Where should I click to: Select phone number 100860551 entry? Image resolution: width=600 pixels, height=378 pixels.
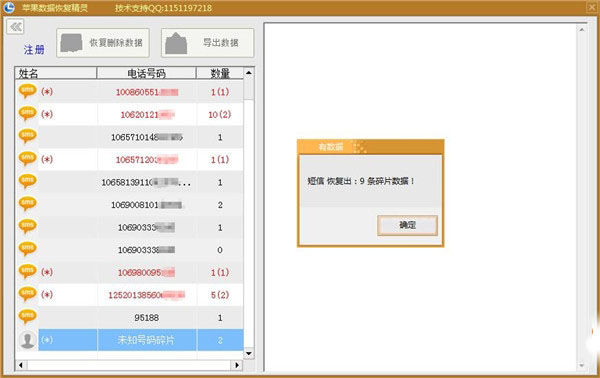point(147,92)
